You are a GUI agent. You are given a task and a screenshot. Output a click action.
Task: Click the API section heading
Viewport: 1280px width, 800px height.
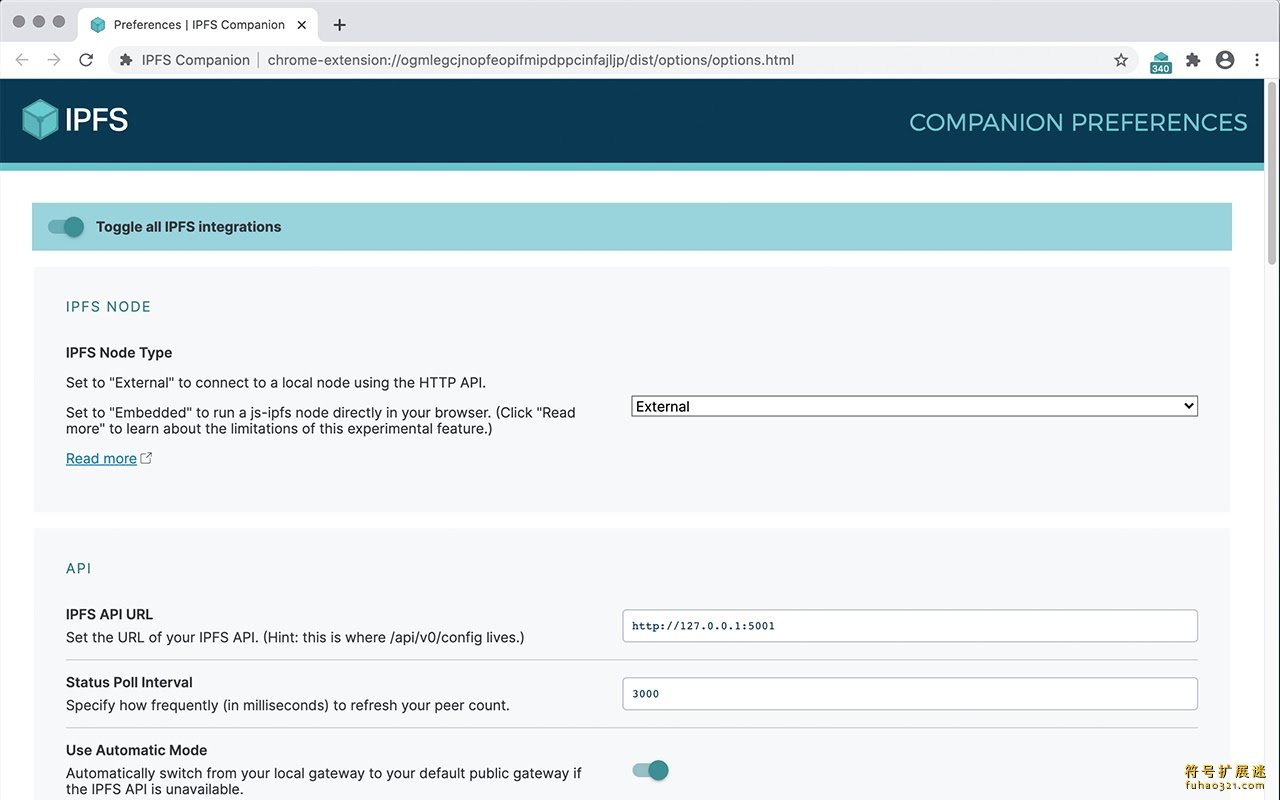coord(79,569)
